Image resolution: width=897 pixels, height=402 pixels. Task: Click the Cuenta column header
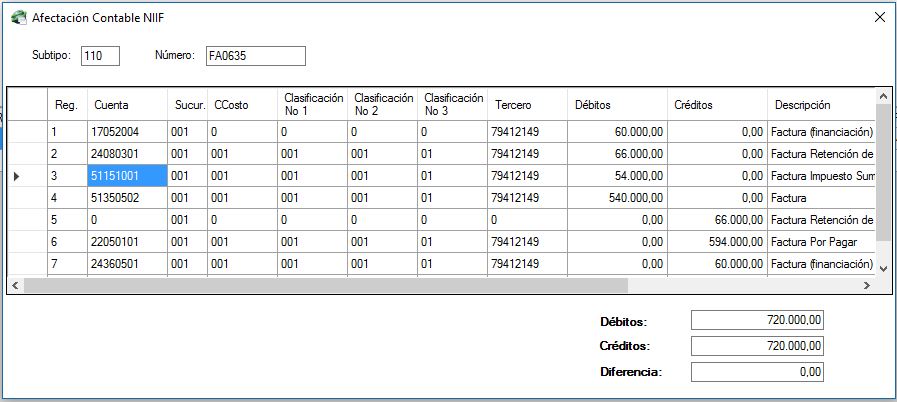(128, 105)
